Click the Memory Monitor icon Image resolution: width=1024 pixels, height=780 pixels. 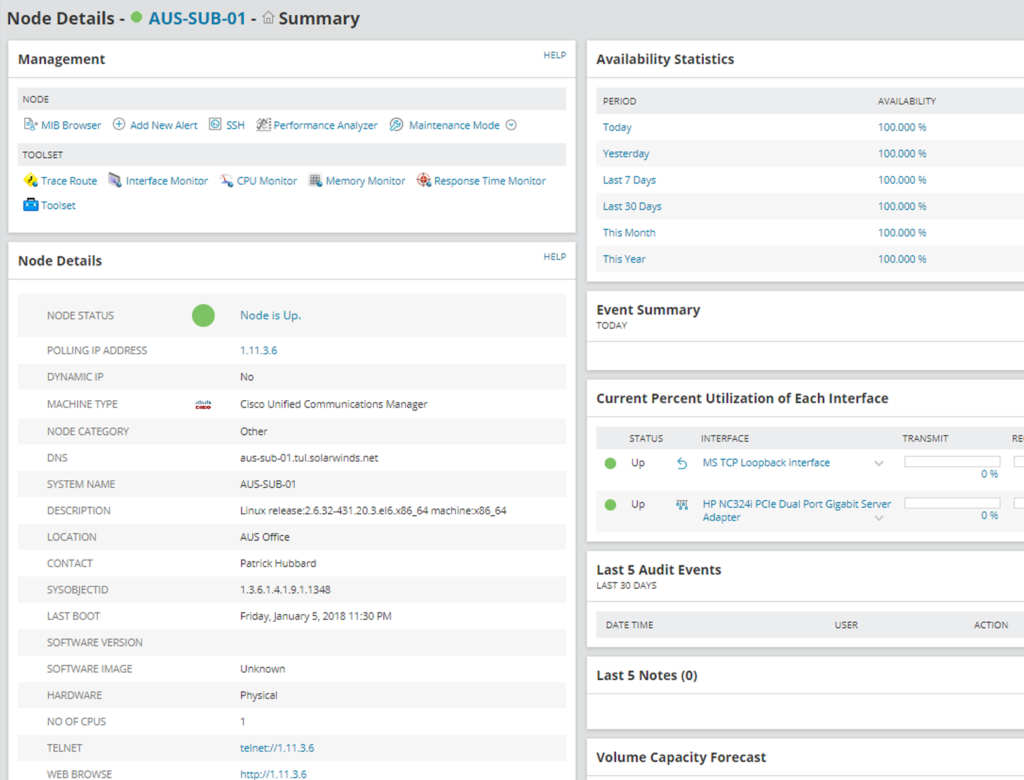315,180
